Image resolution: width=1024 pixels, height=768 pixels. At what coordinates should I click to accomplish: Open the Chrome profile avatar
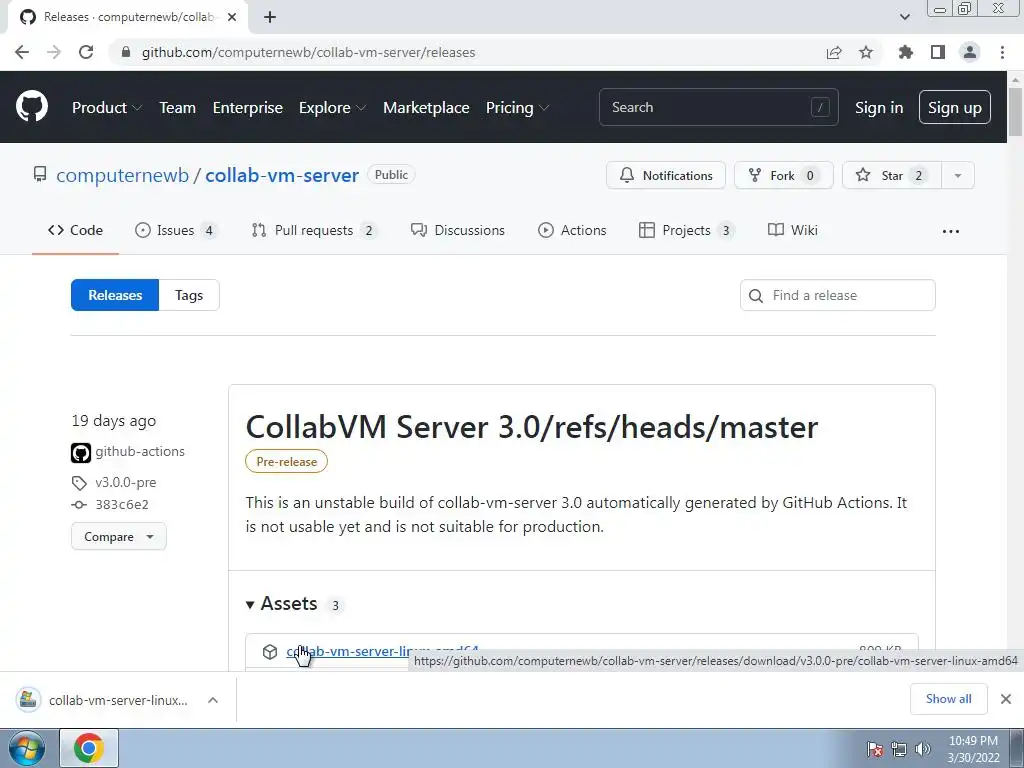[x=970, y=52]
